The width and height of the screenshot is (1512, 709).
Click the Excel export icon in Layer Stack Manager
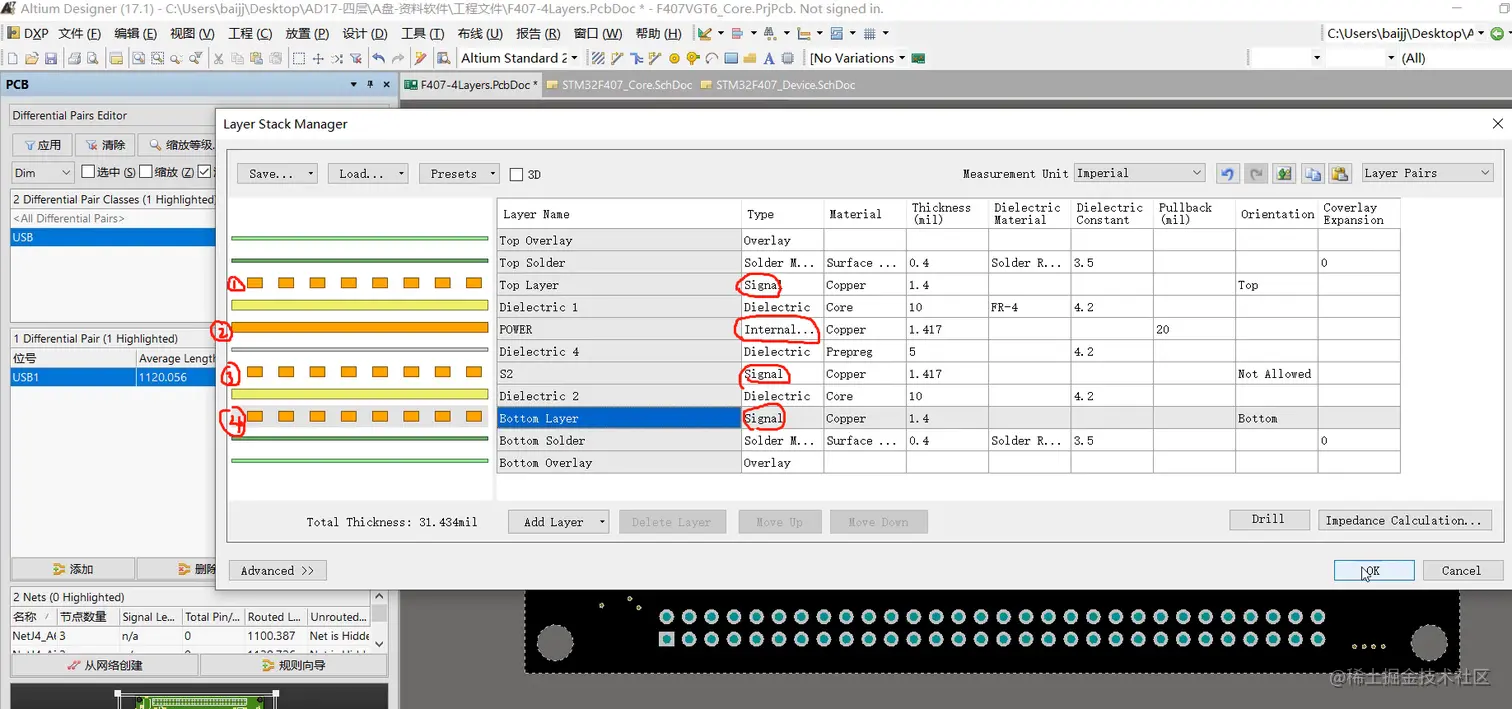(1284, 174)
